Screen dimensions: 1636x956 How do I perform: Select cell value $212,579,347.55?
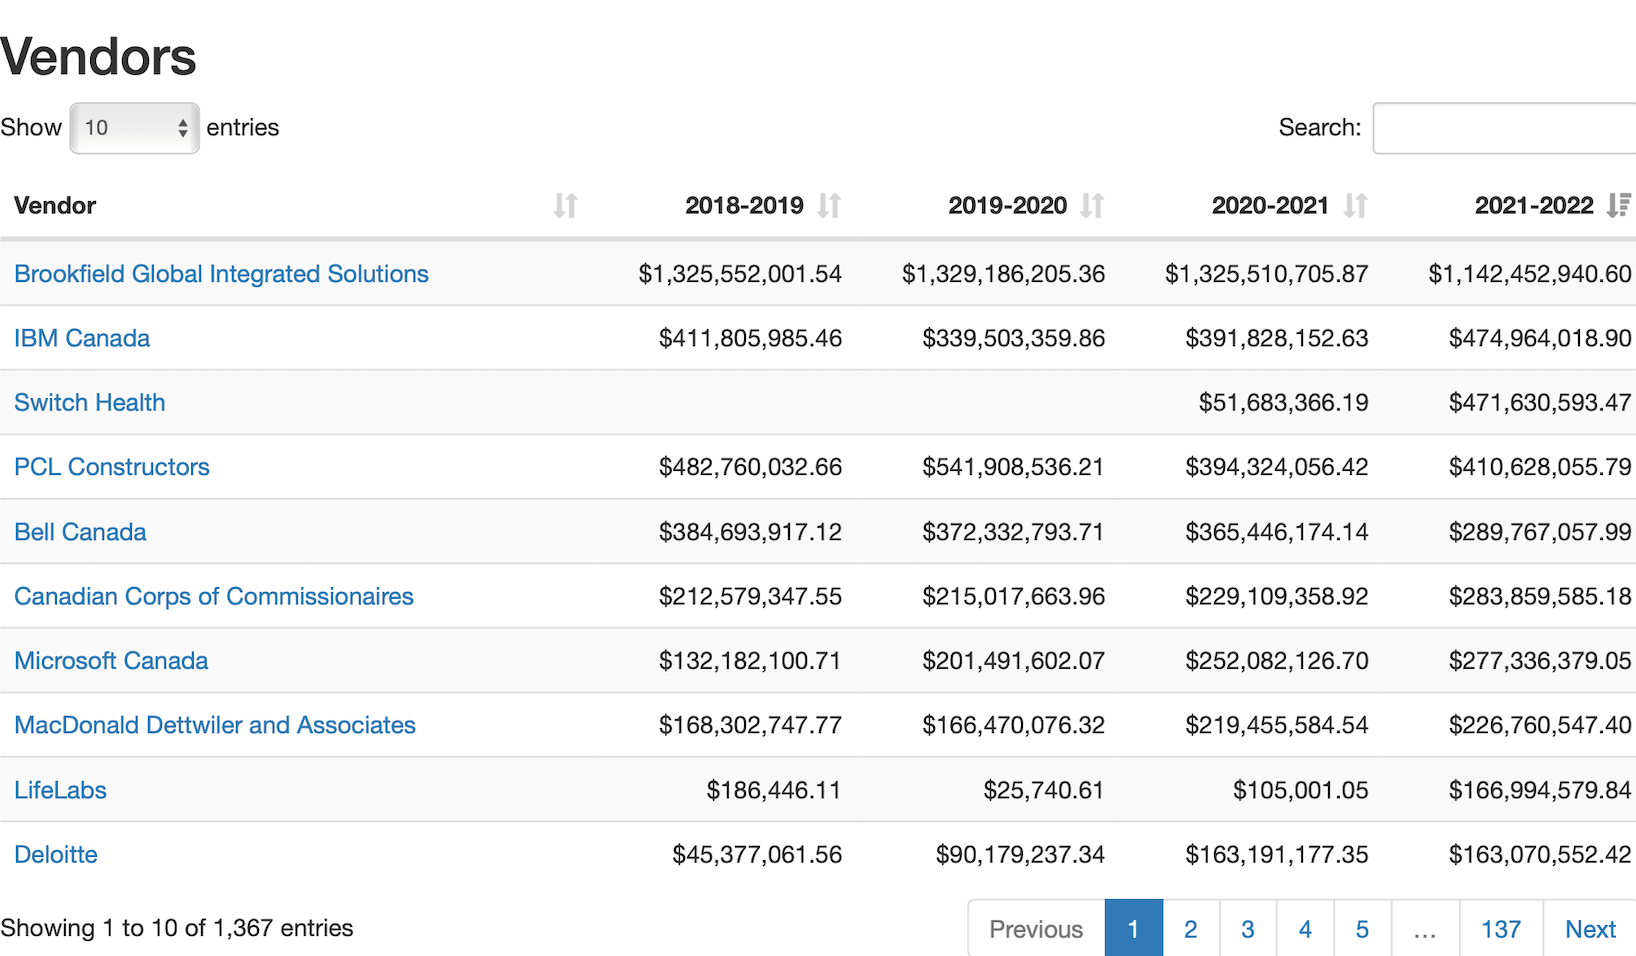coord(750,596)
